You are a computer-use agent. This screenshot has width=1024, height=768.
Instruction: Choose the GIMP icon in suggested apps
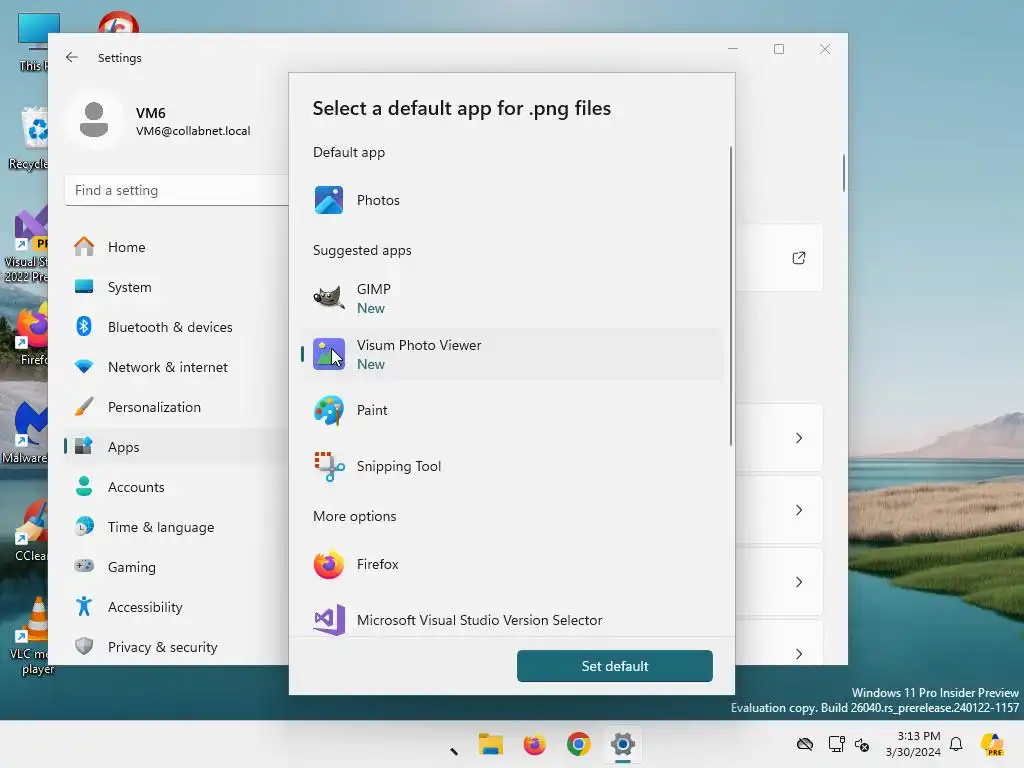tap(328, 298)
